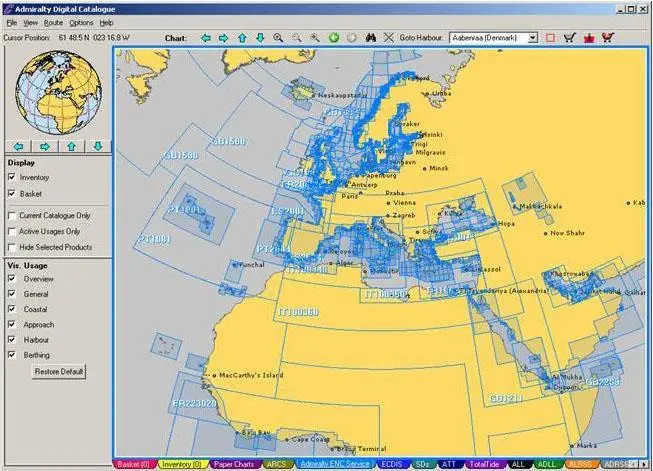Click the greyed zoom-out magnifier icon
653x471 pixels.
(297, 38)
